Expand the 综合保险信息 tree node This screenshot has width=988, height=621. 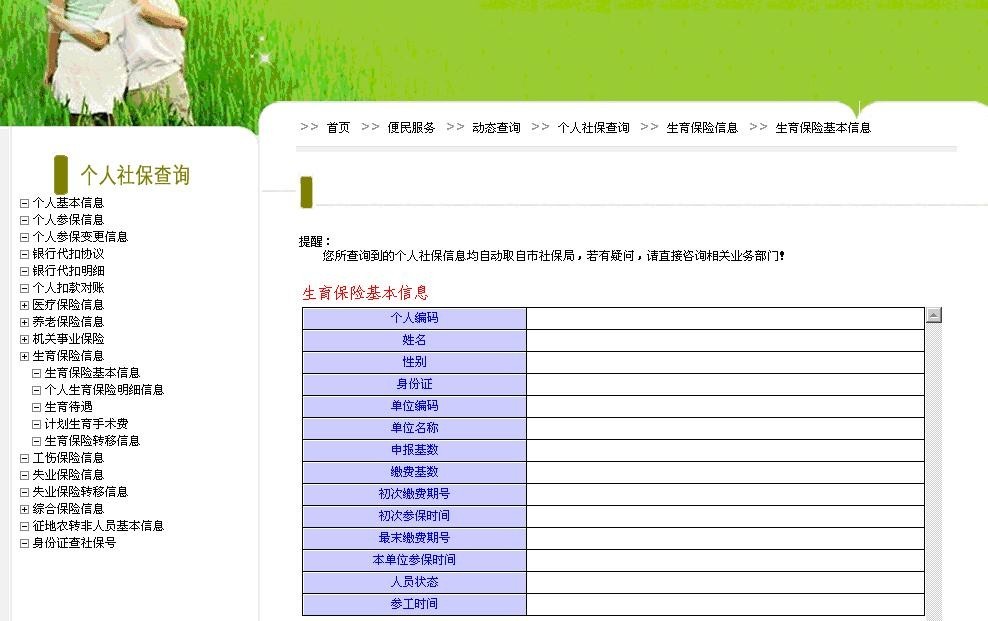coord(23,508)
